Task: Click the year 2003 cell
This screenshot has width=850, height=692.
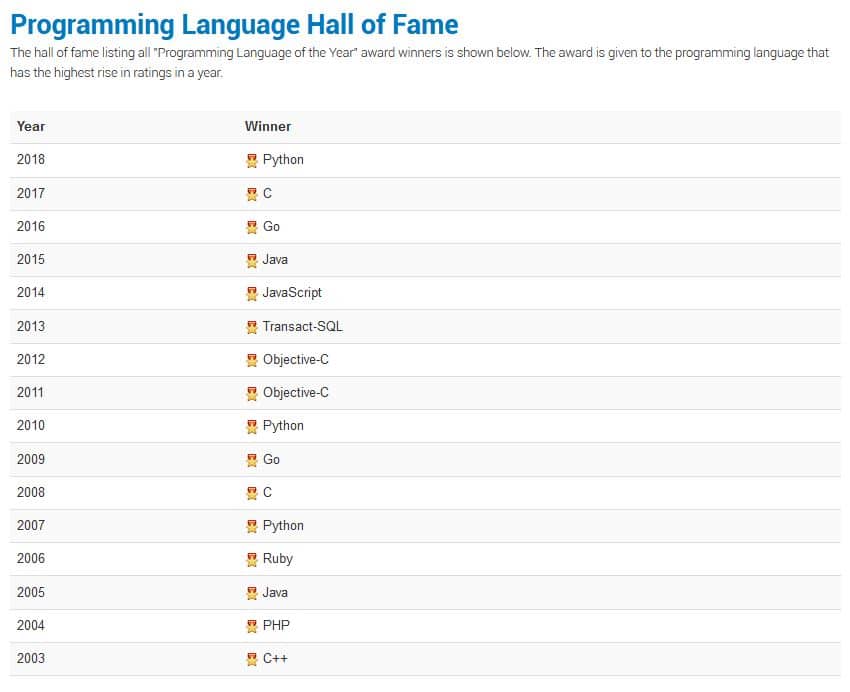Action: (x=31, y=658)
